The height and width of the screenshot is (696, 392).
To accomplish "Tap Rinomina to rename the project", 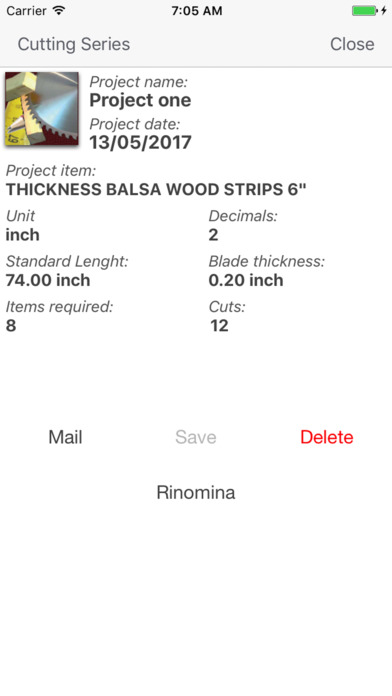I will pyautogui.click(x=196, y=492).
